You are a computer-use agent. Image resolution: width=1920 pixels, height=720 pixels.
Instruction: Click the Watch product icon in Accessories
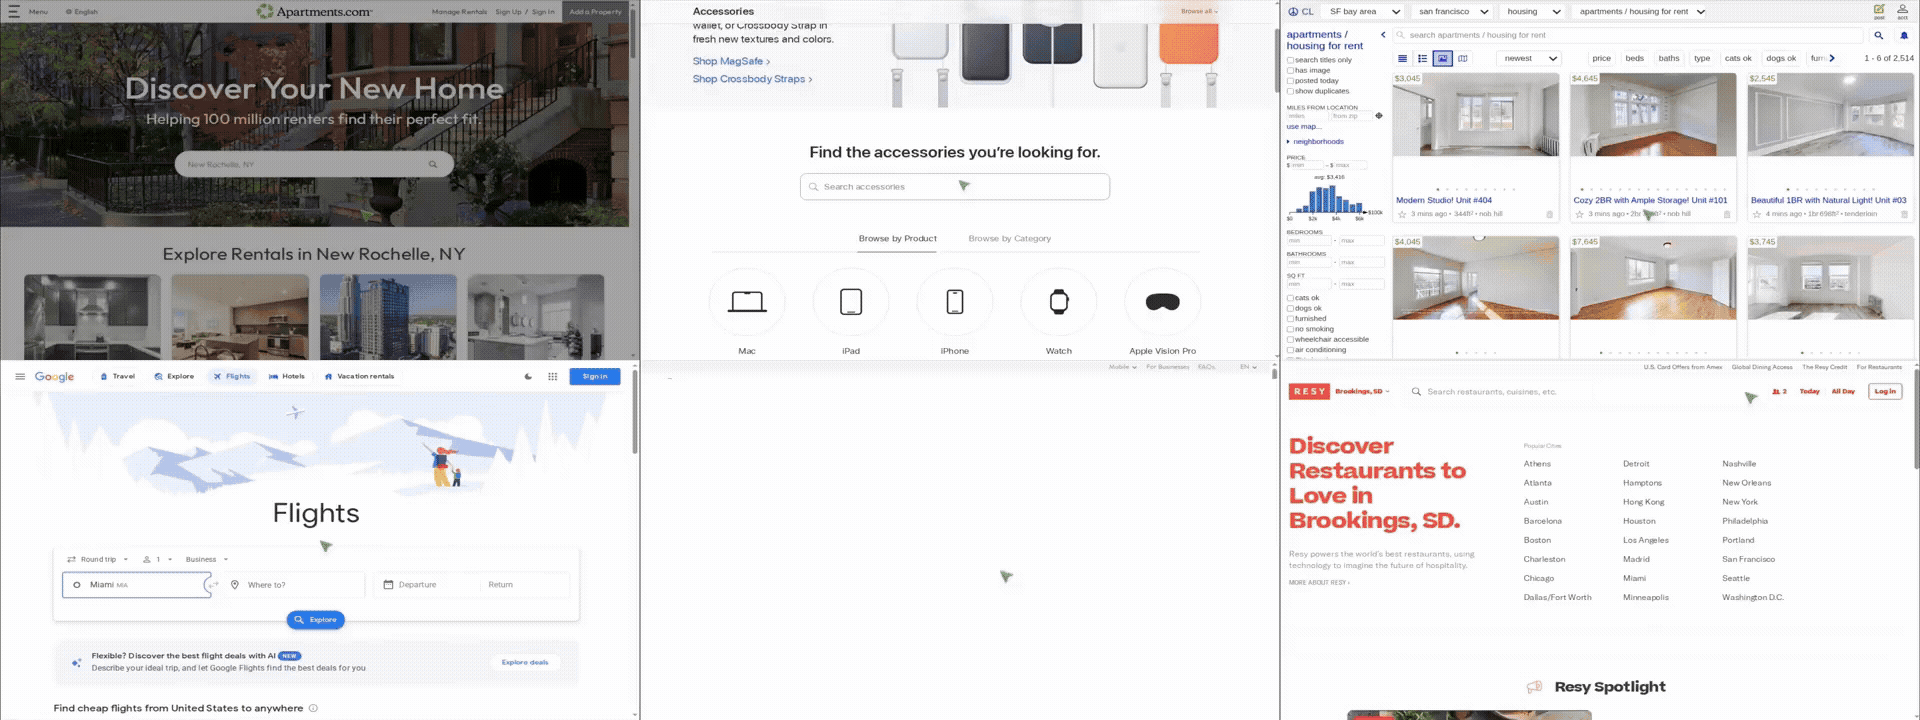pos(1059,302)
